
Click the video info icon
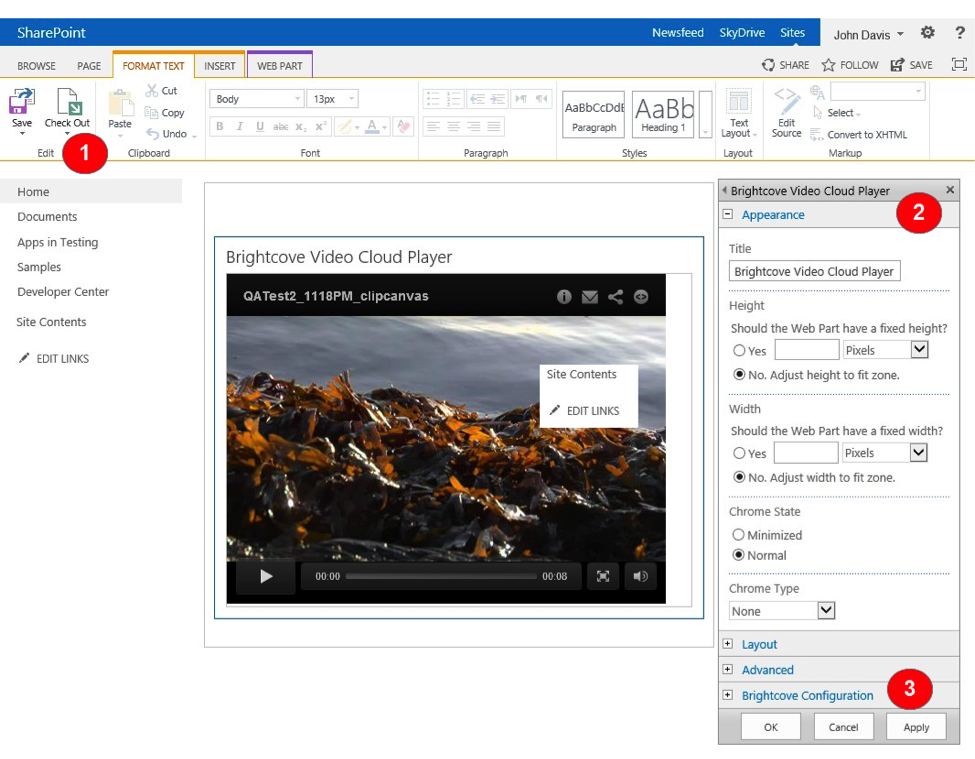pos(564,297)
